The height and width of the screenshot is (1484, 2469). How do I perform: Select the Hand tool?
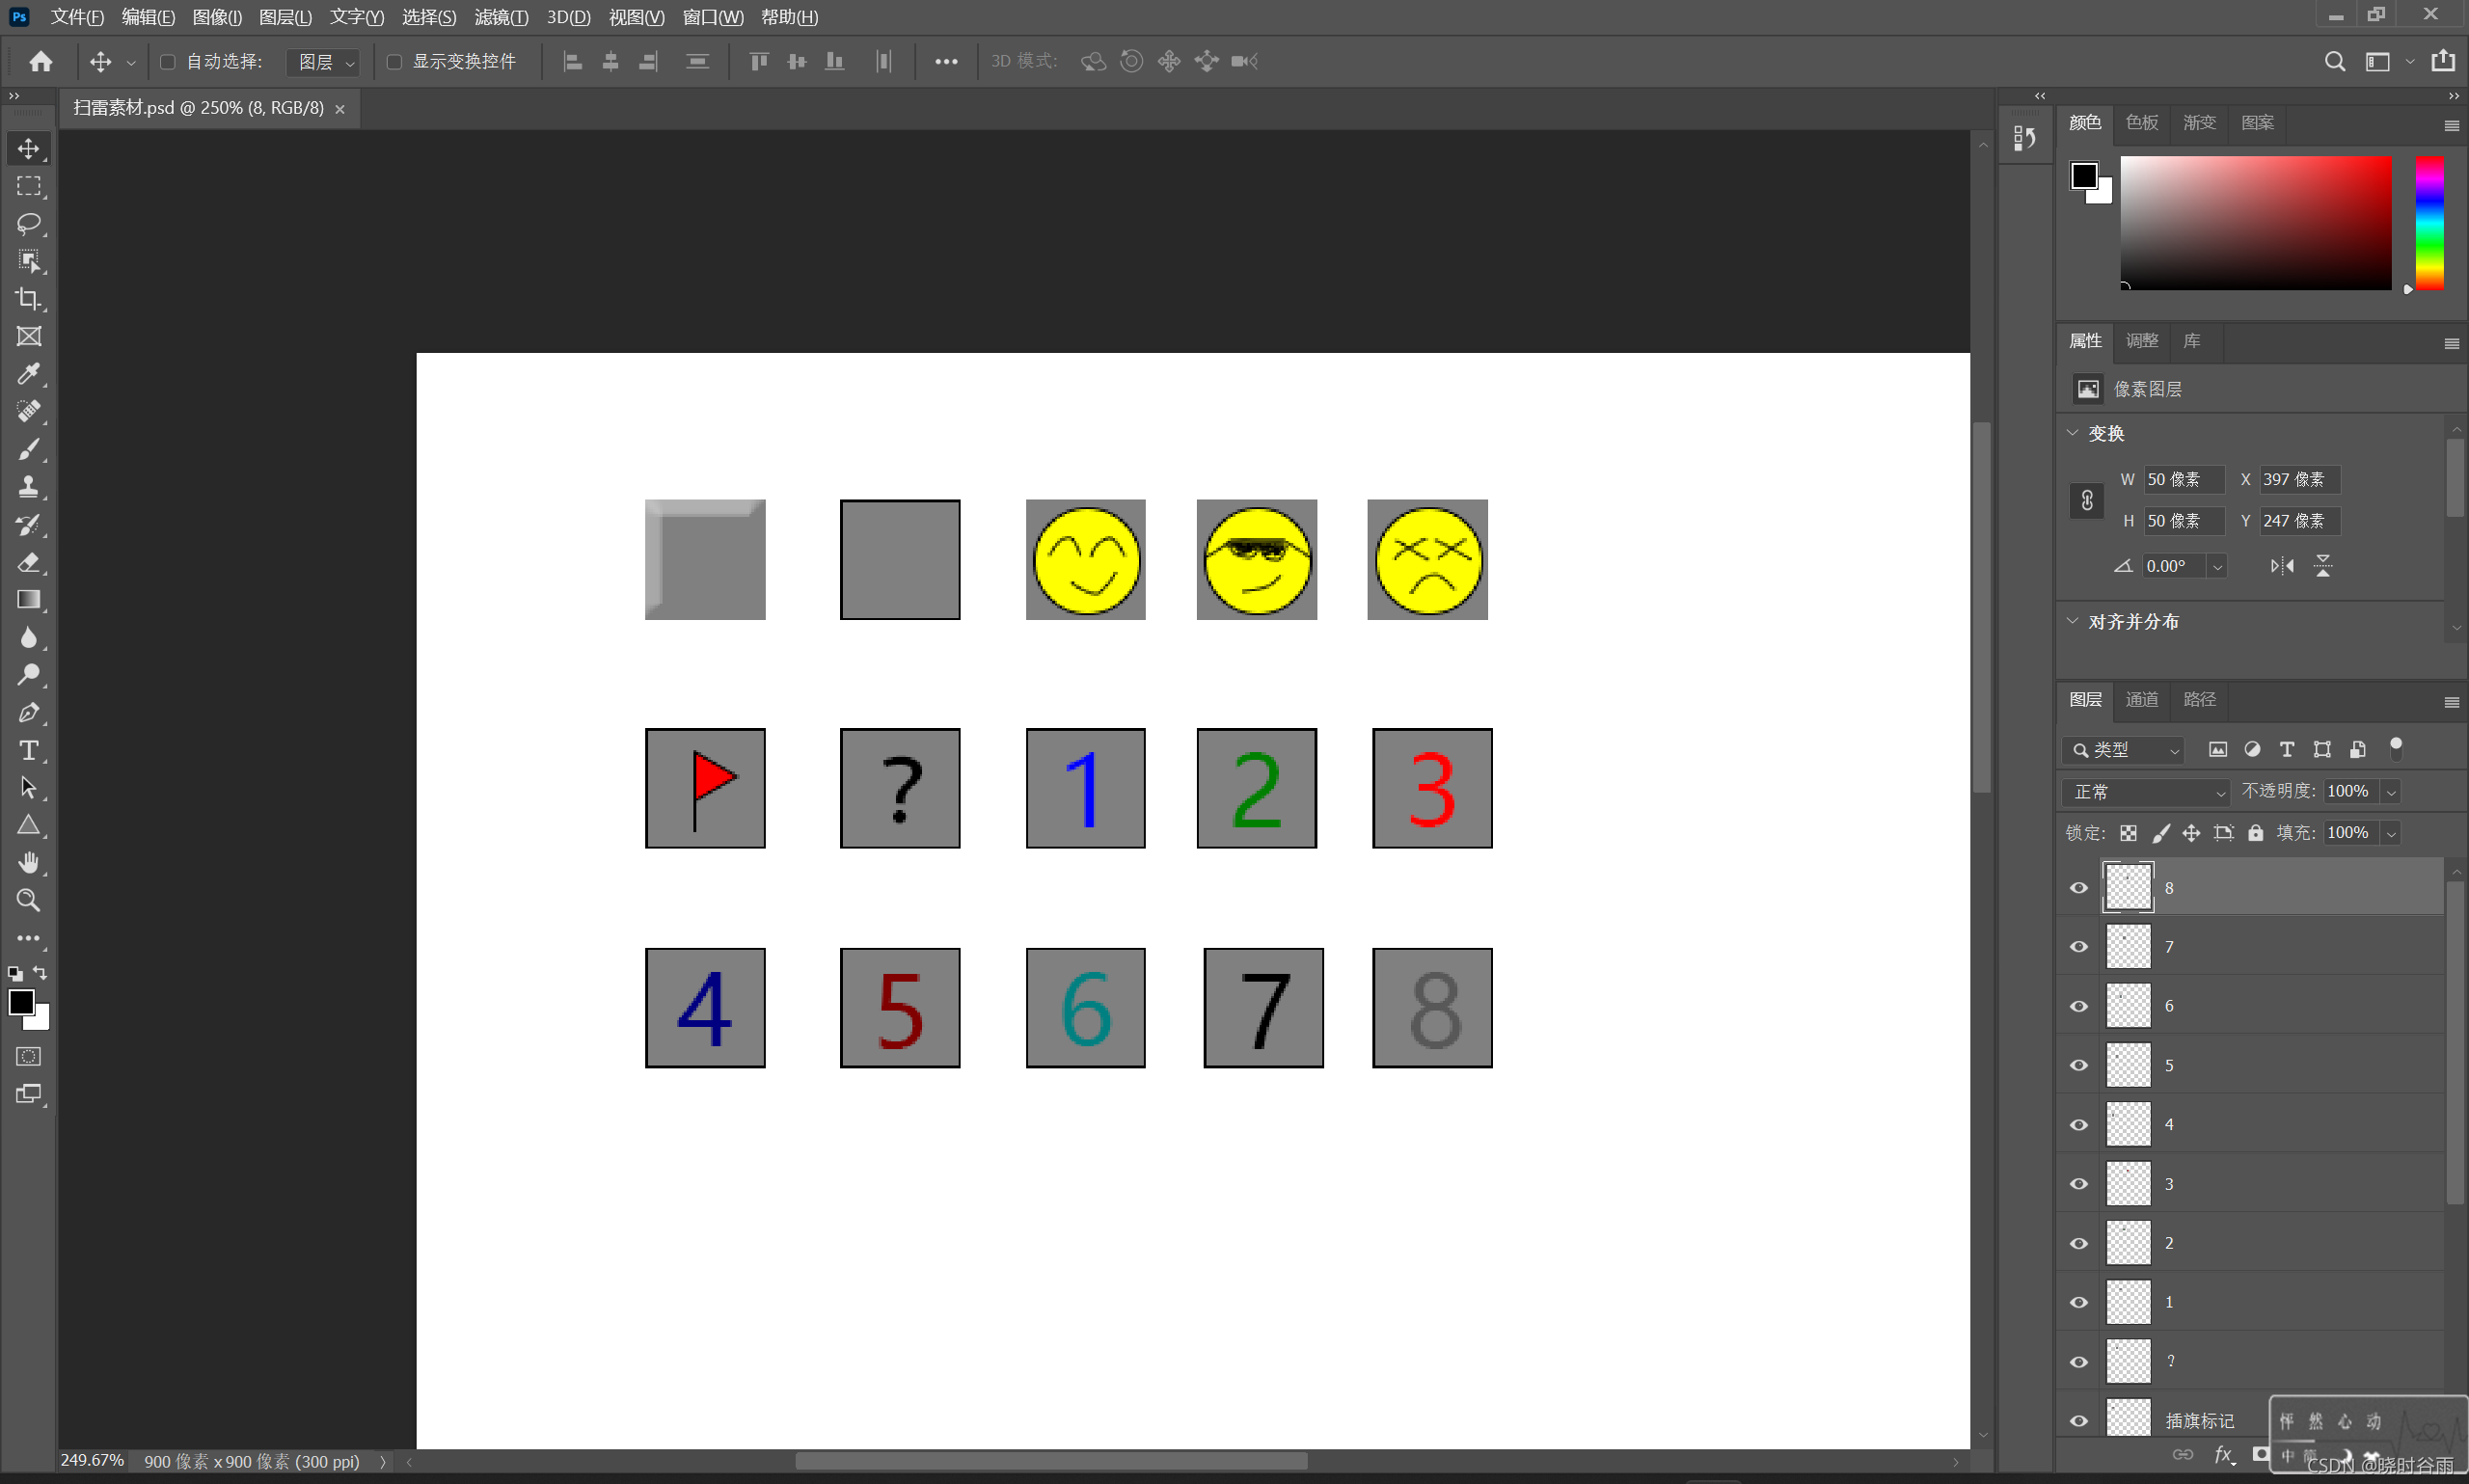point(28,862)
